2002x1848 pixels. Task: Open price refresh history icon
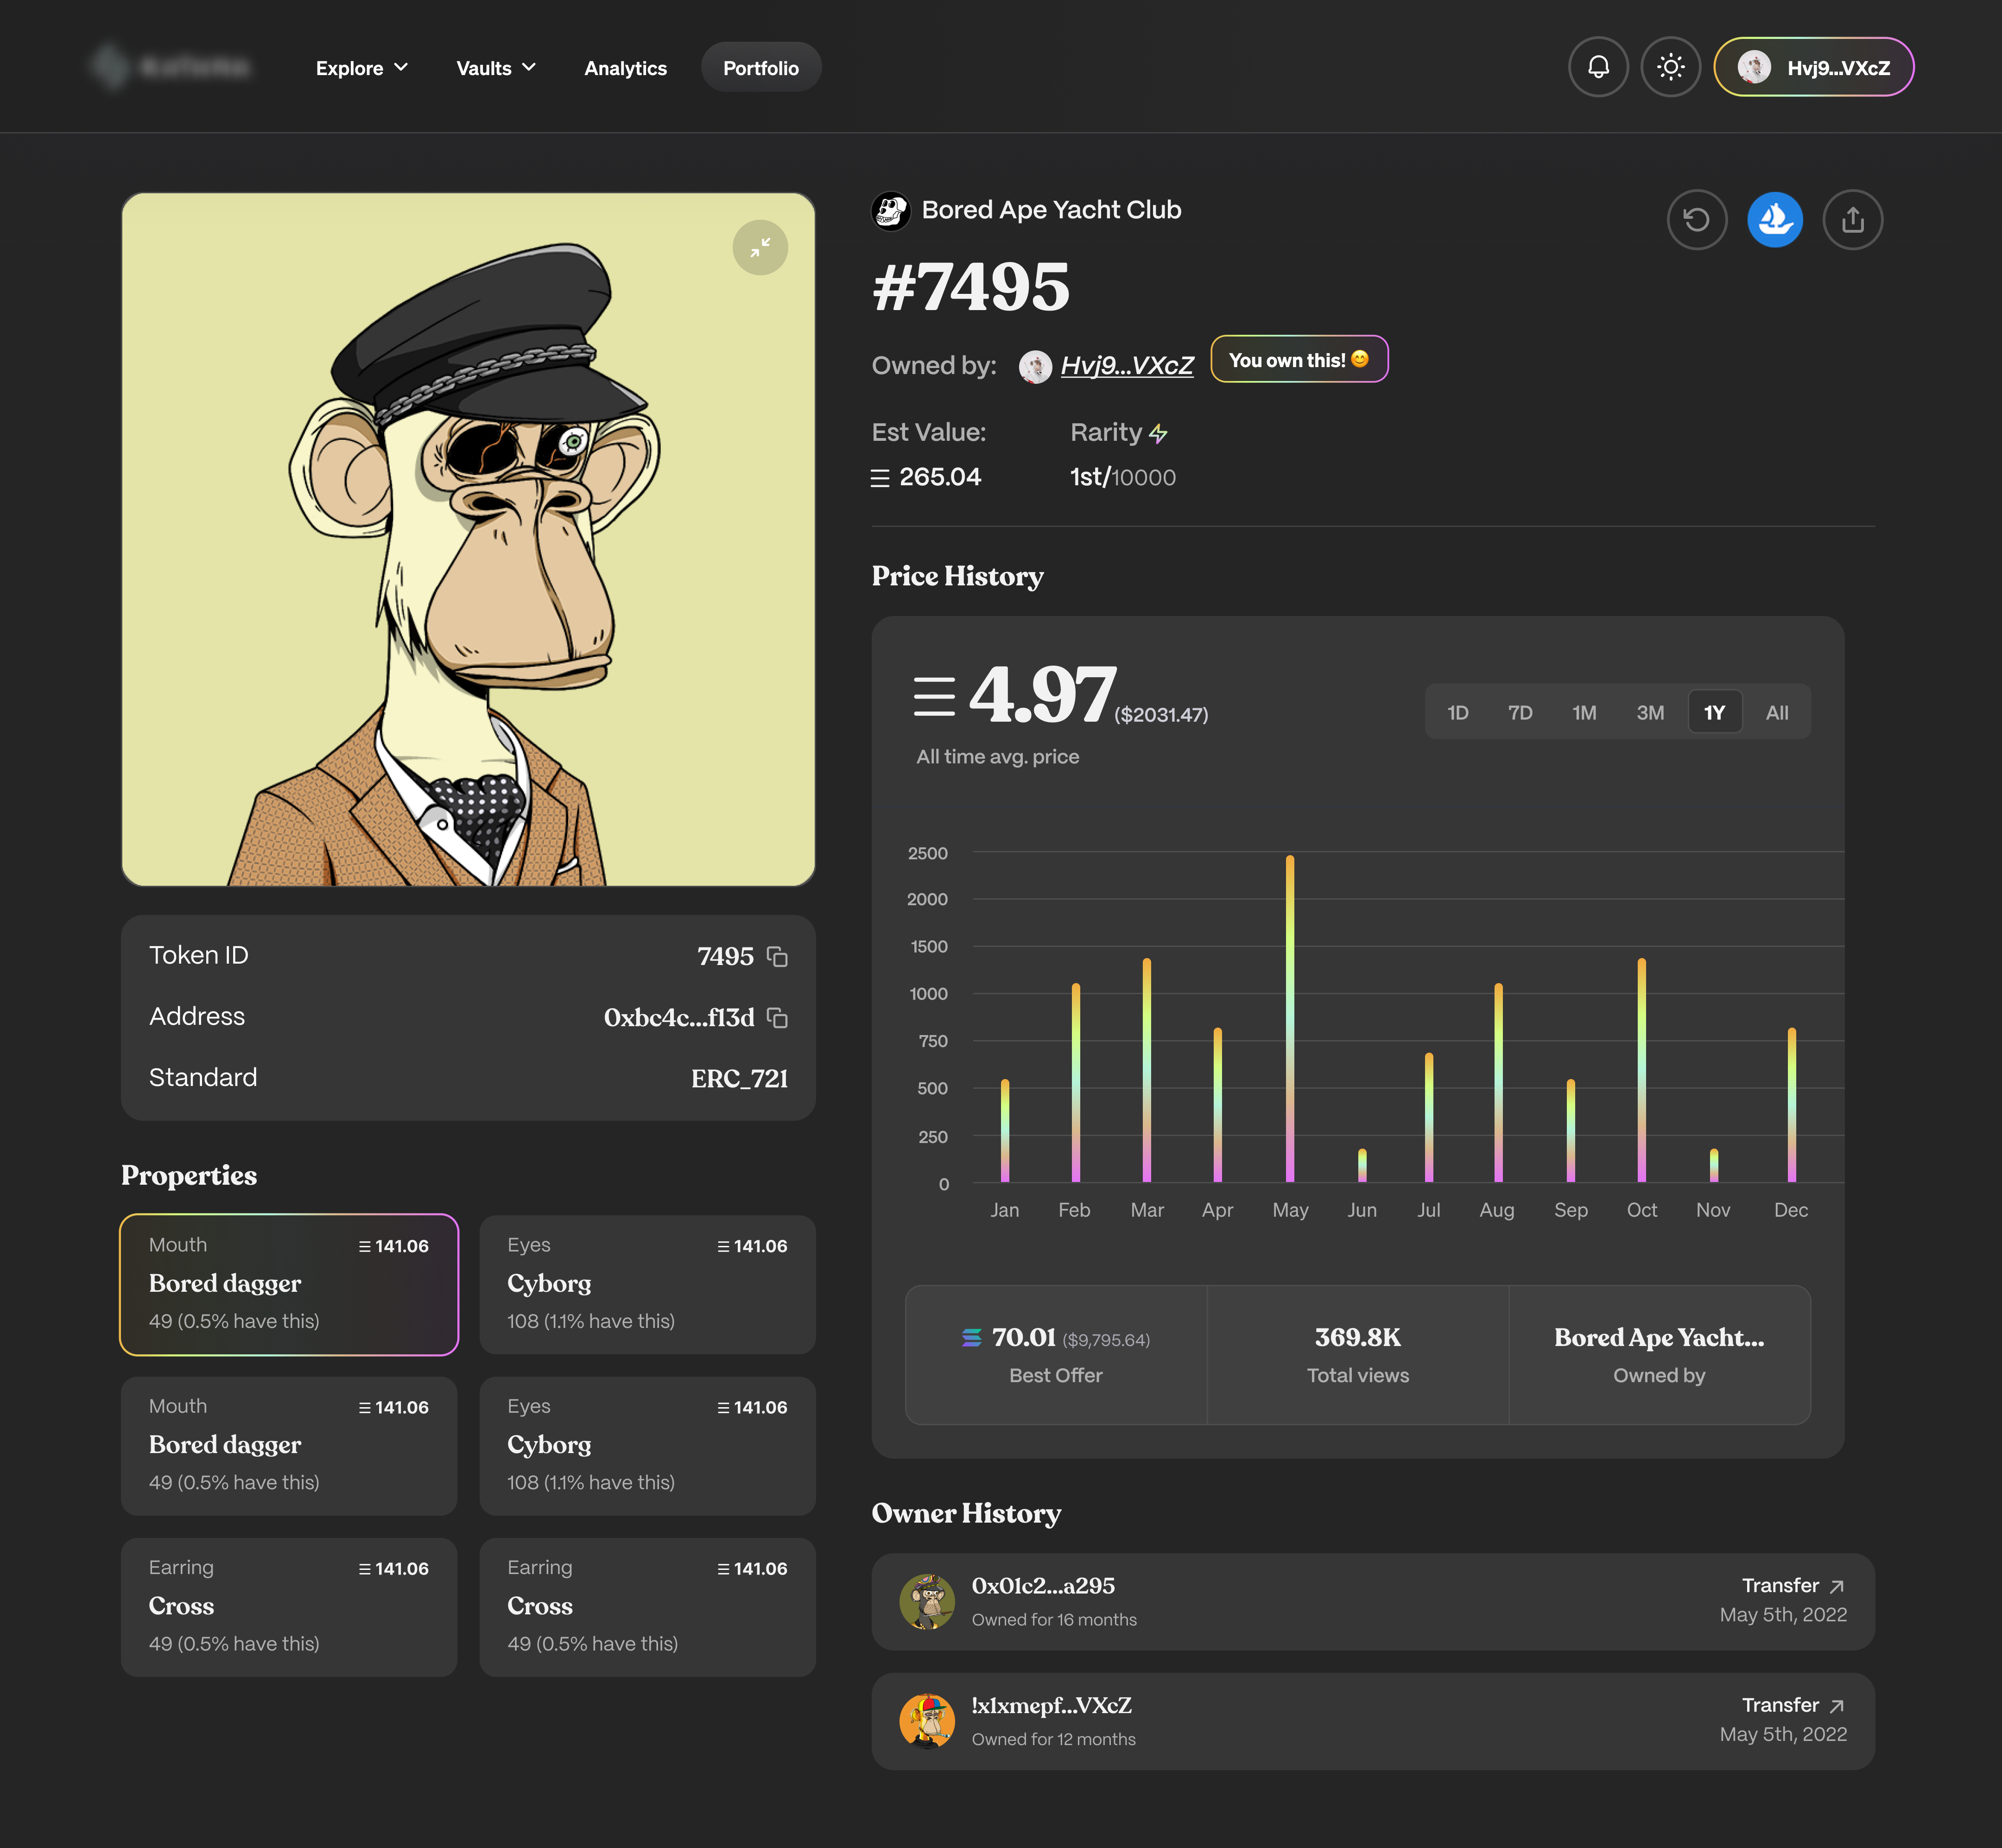pos(1697,219)
